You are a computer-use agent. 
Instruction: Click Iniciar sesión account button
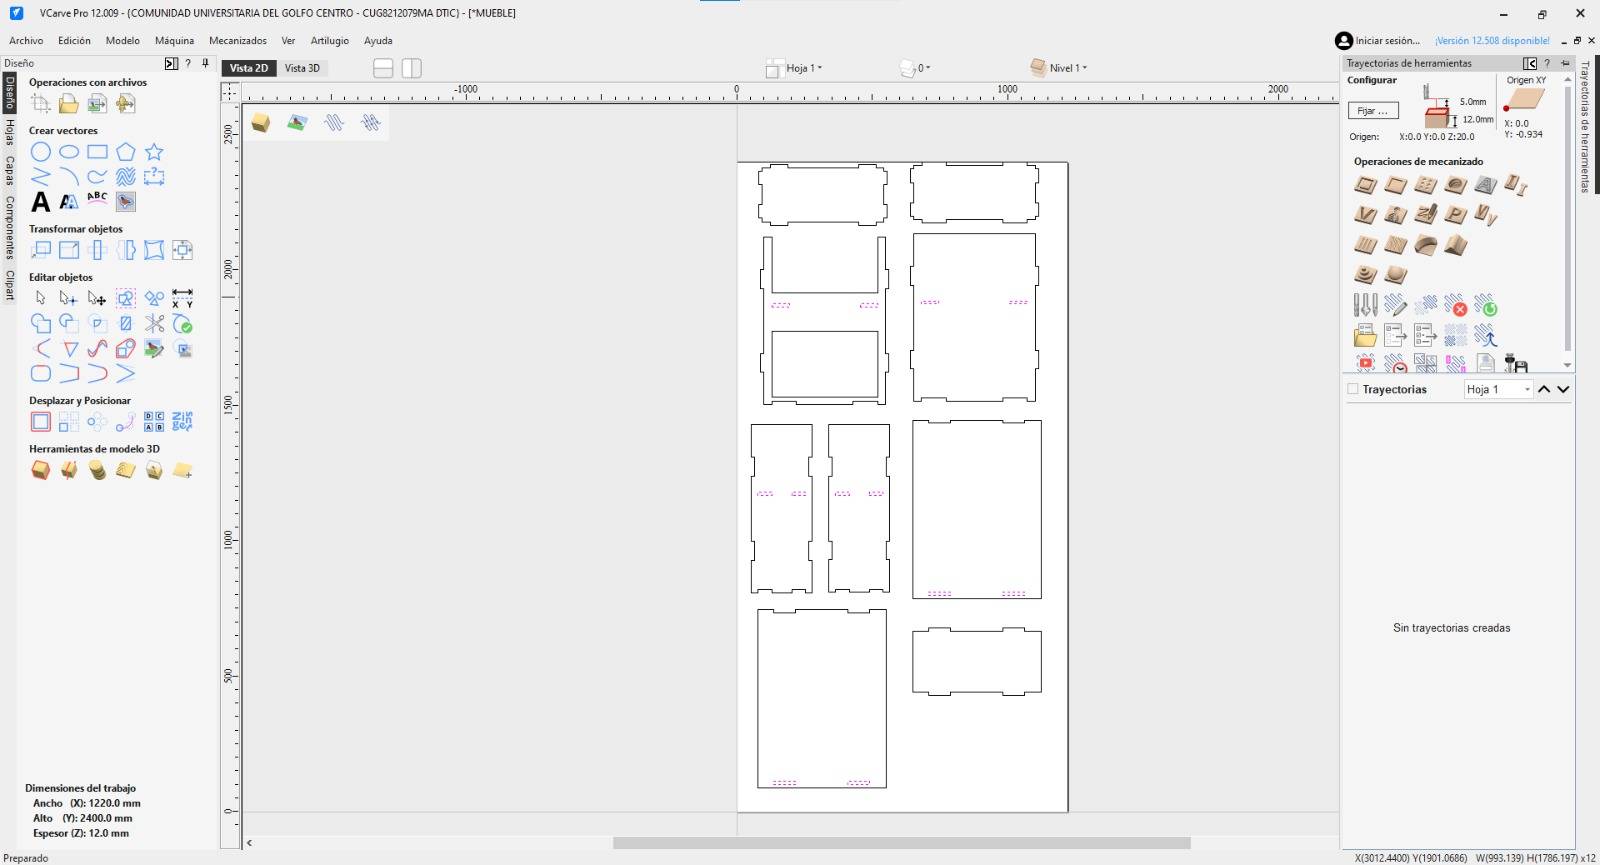[x=1378, y=41]
